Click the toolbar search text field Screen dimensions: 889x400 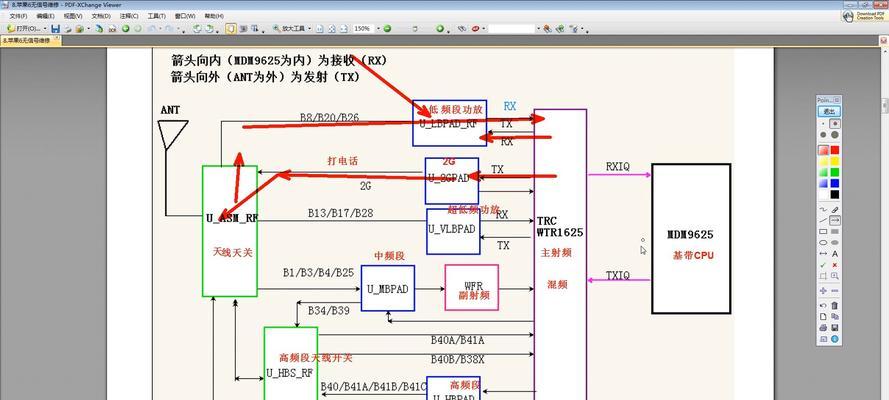tap(511, 28)
